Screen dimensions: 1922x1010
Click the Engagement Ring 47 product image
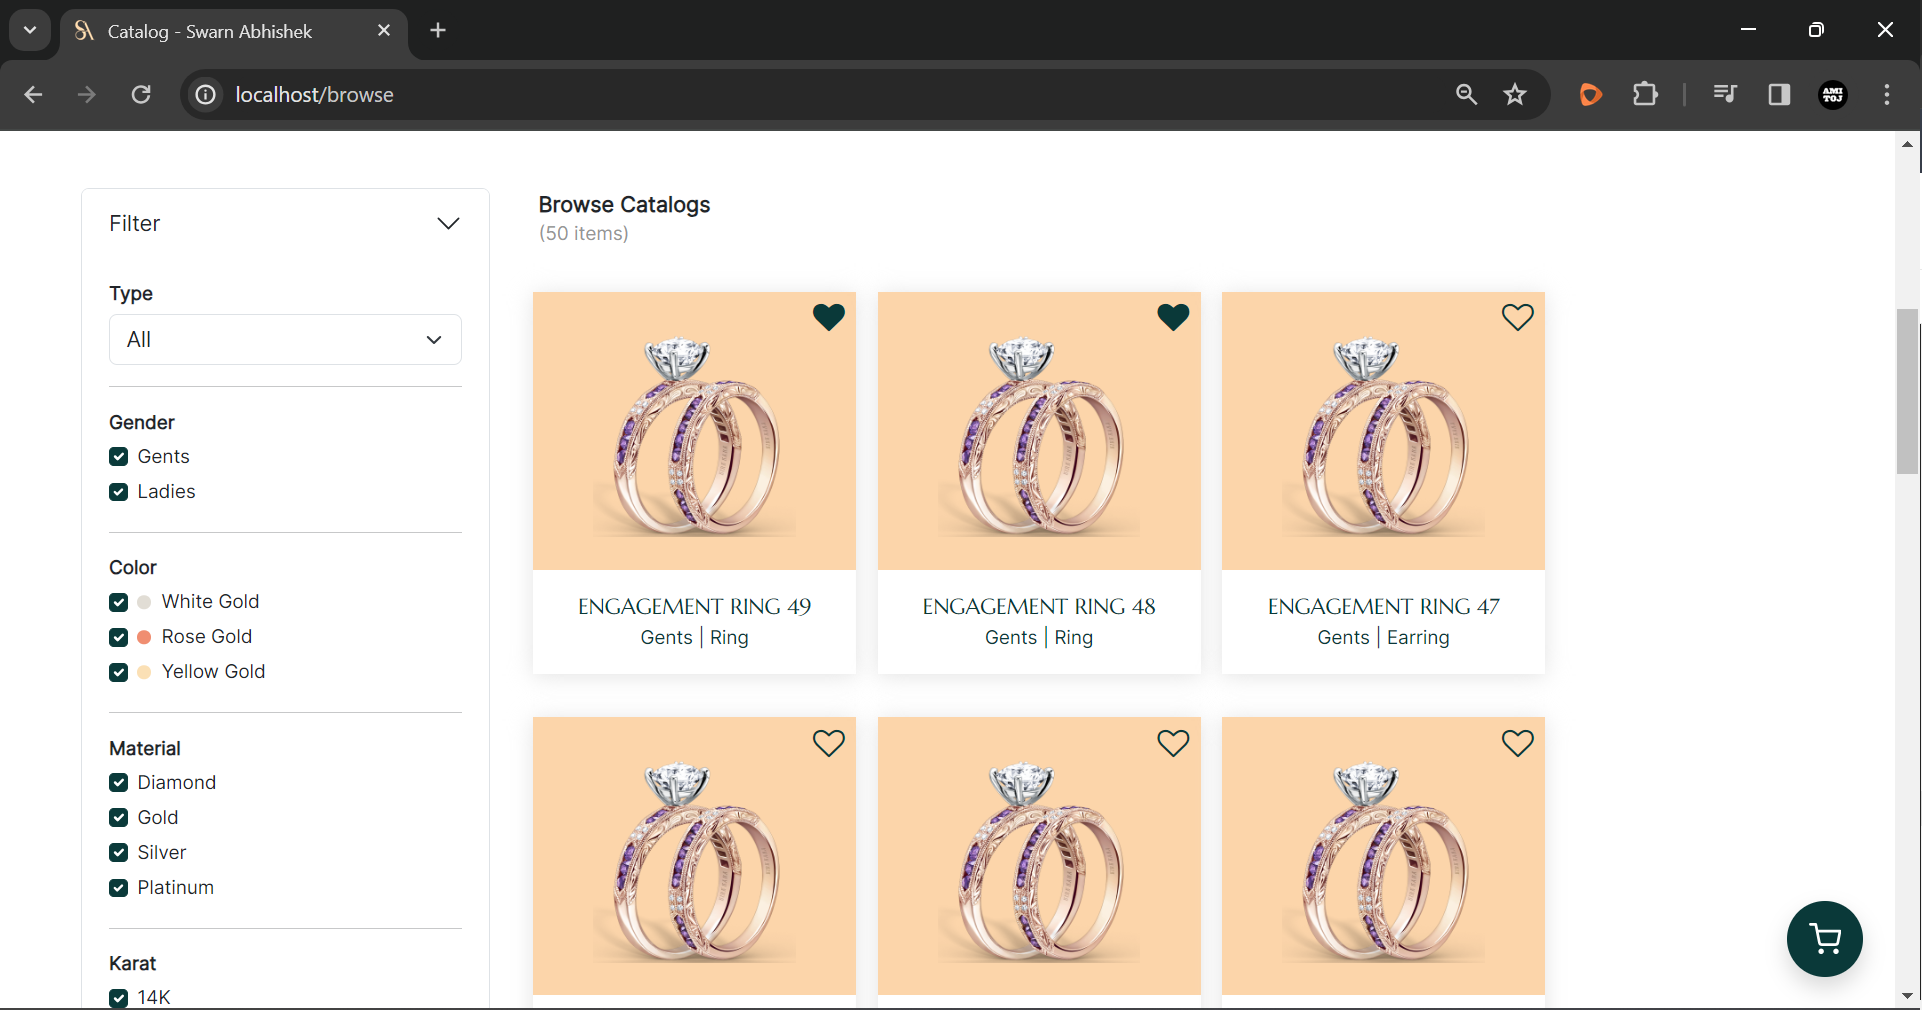click(x=1383, y=431)
